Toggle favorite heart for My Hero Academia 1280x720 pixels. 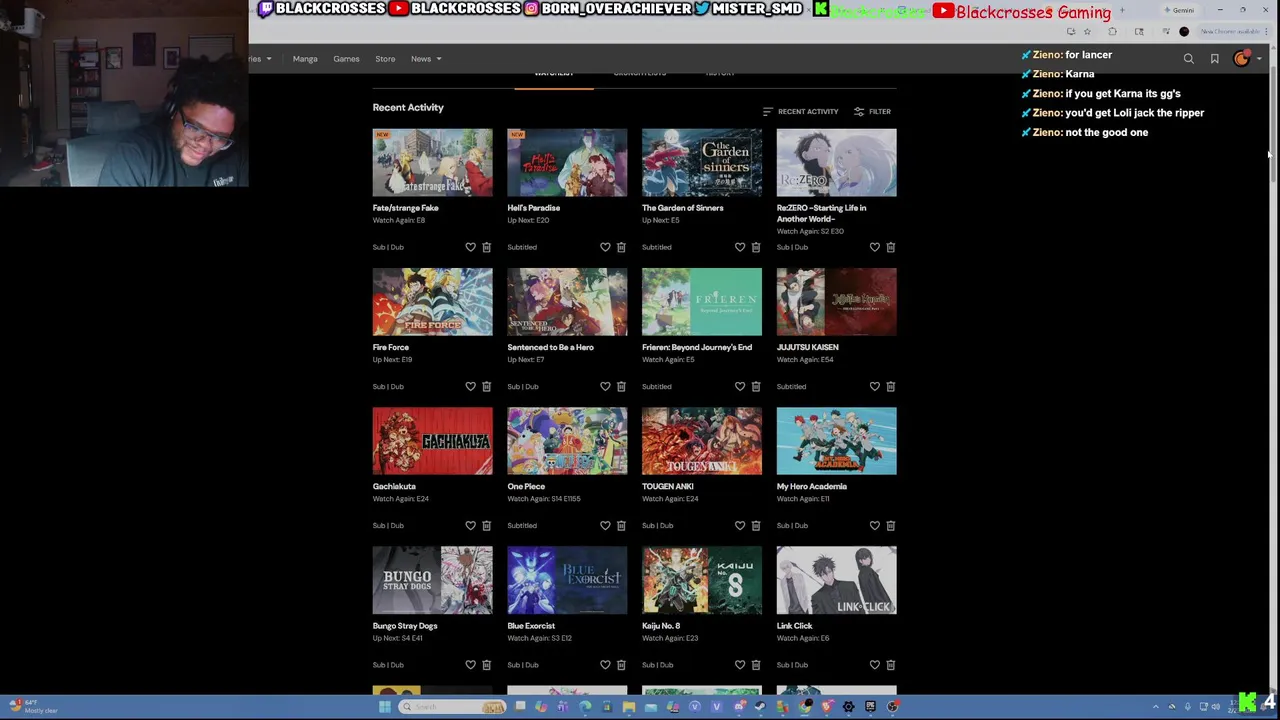click(874, 525)
